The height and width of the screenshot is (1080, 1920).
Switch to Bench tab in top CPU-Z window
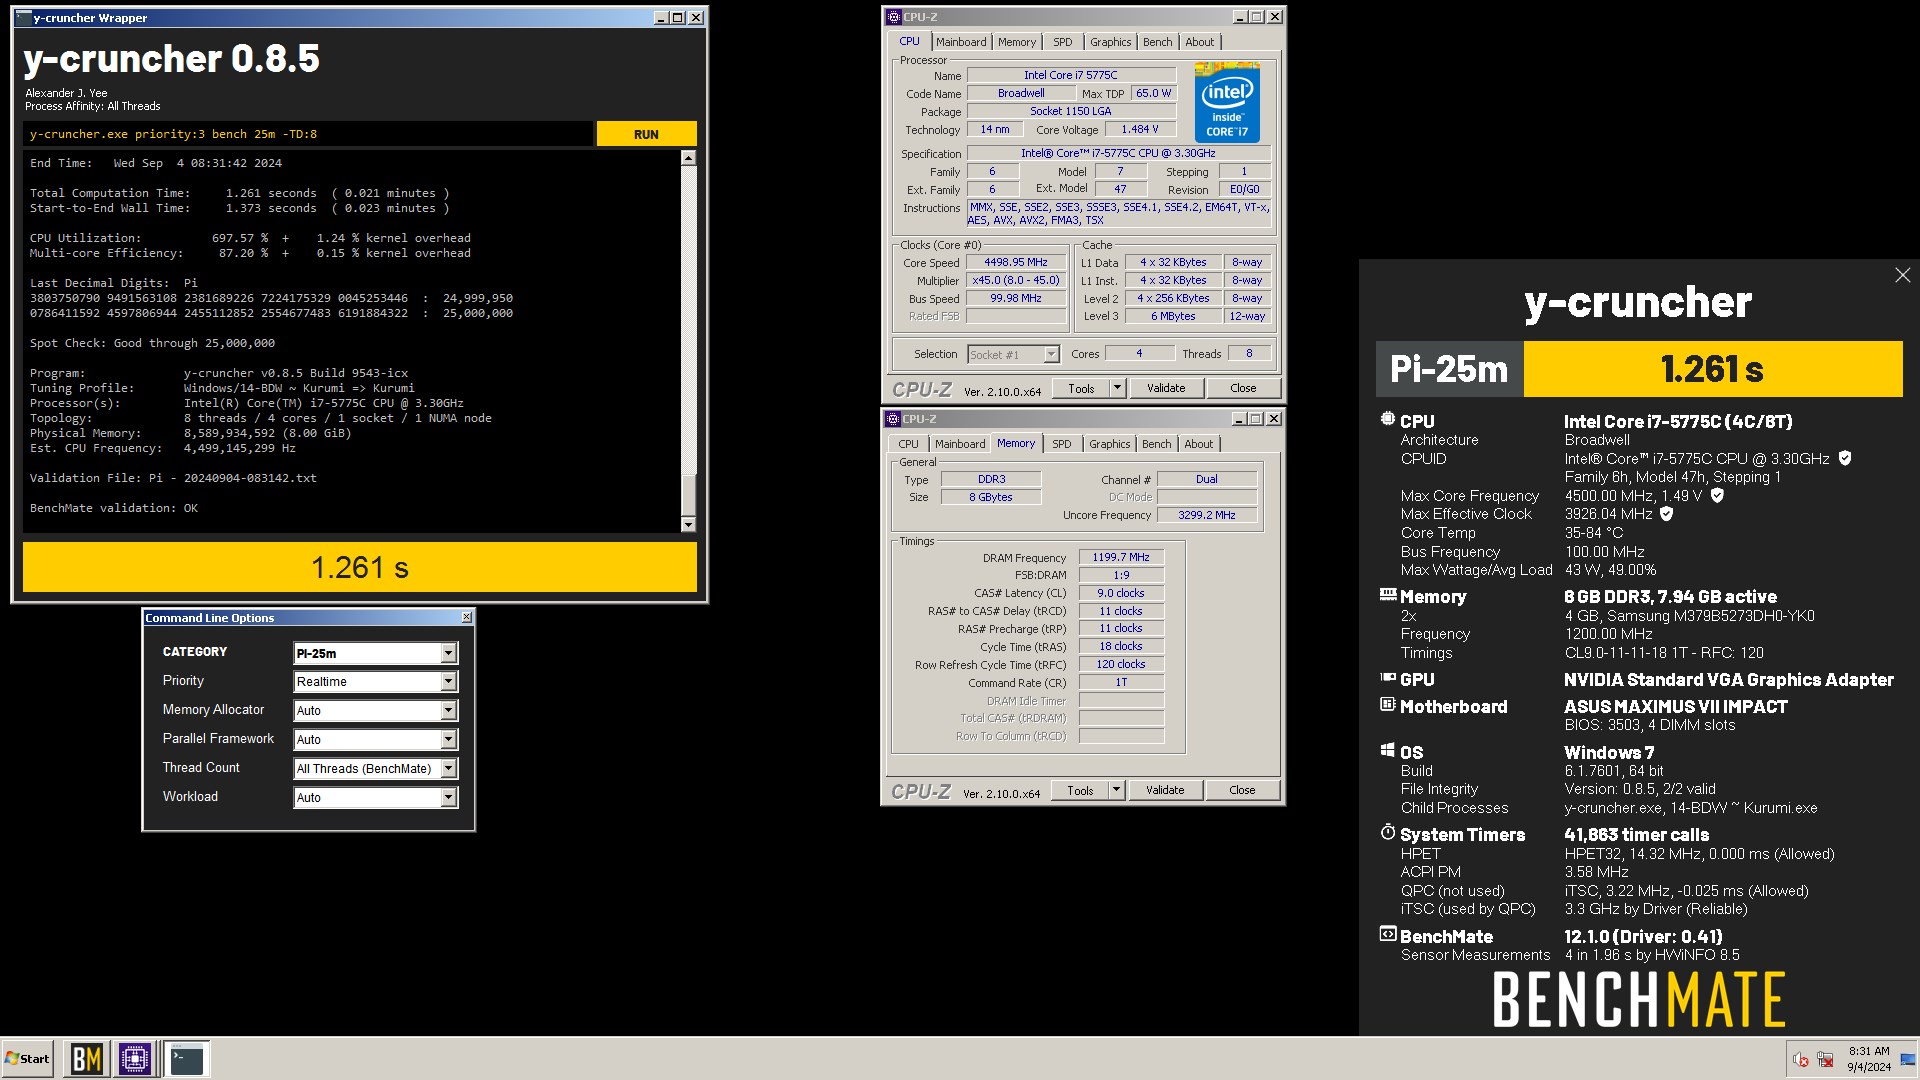1158,42
